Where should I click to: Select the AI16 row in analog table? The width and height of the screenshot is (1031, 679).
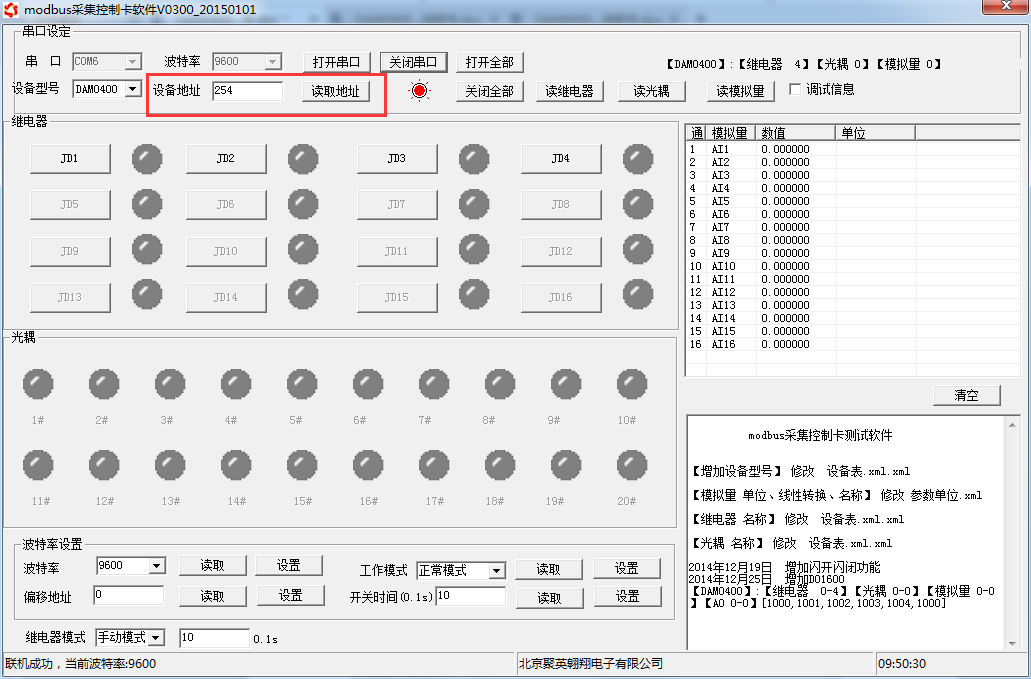(x=852, y=344)
